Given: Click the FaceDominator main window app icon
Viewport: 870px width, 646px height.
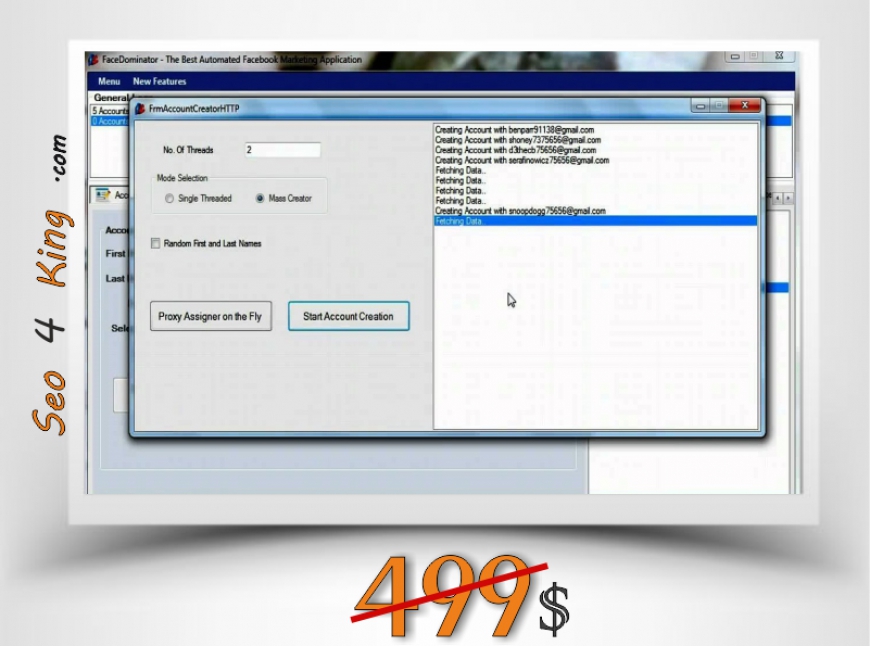Looking at the screenshot, I should click(x=93, y=59).
